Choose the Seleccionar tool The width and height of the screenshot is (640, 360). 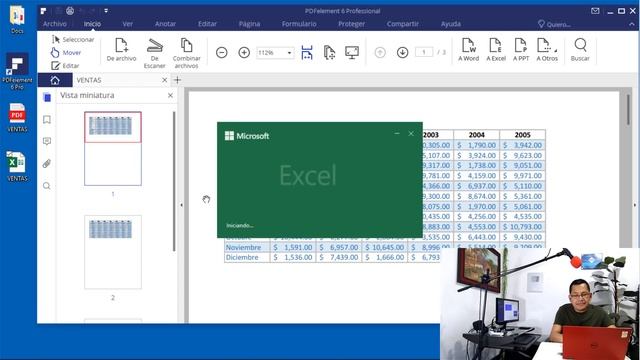click(73, 40)
